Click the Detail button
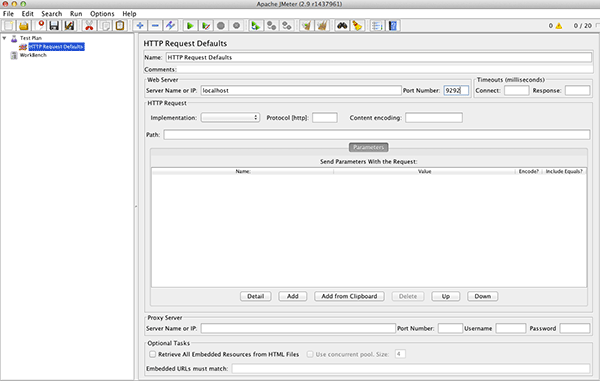This screenshot has width=600, height=381. pos(256,296)
